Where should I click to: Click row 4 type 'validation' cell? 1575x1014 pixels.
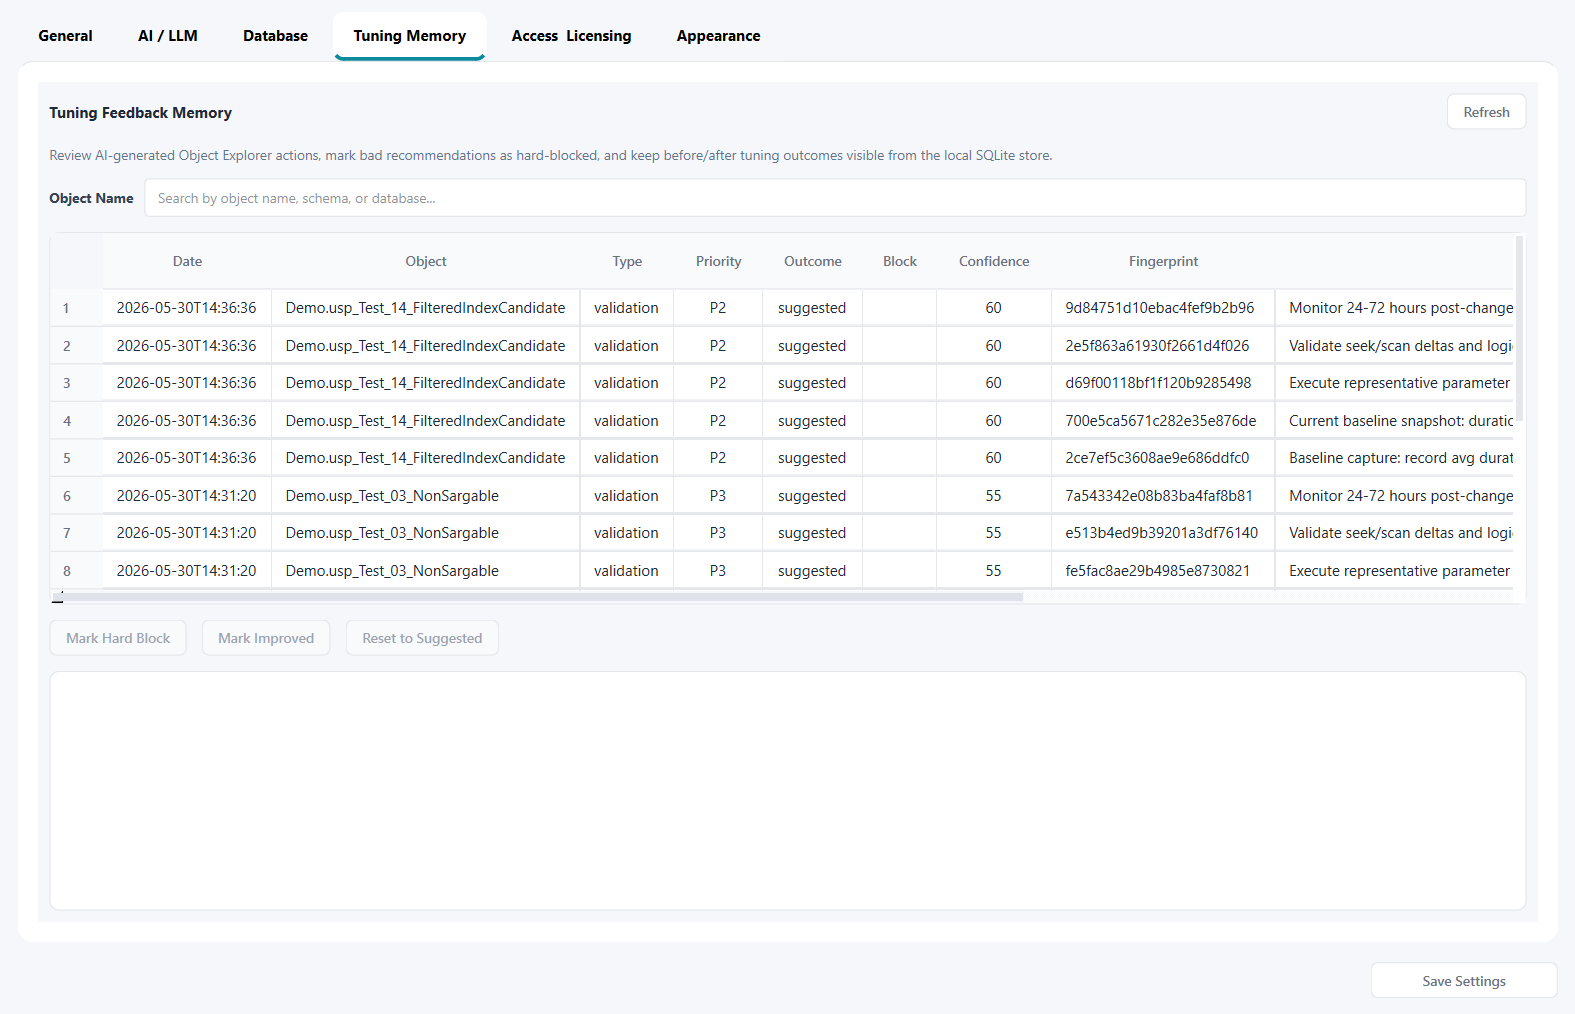click(x=627, y=421)
